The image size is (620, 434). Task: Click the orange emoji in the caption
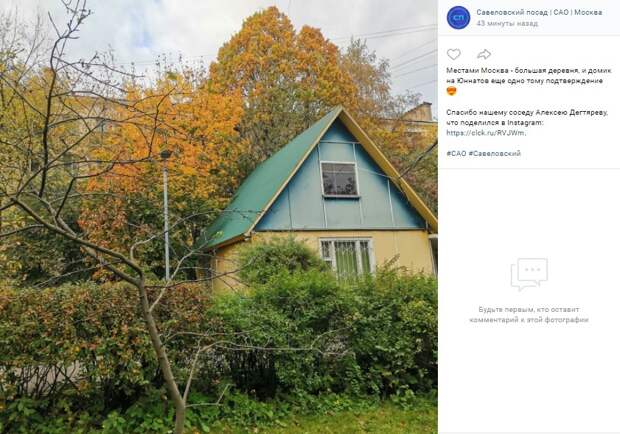point(451,91)
